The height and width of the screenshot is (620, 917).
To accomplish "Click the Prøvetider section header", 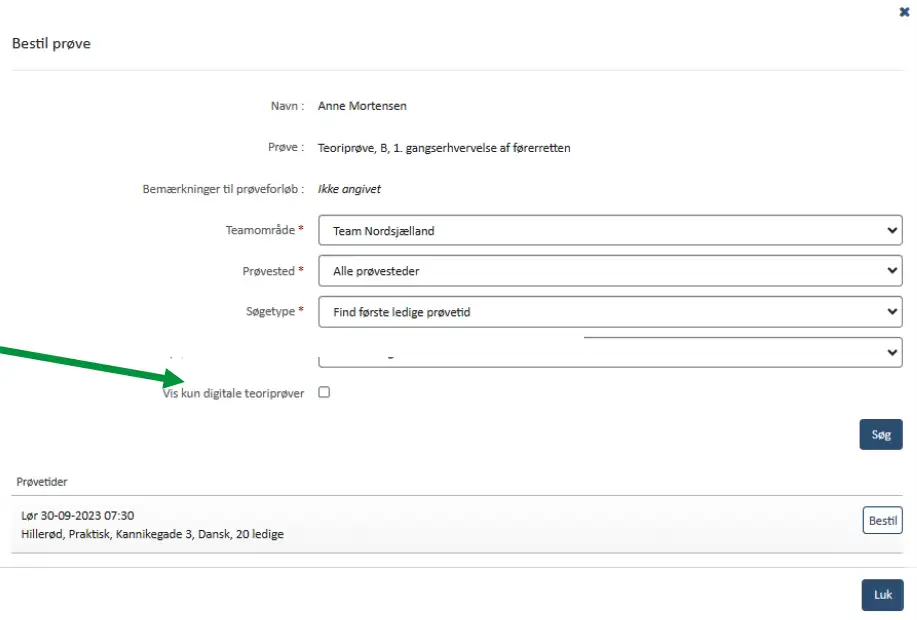I will pyautogui.click(x=42, y=482).
